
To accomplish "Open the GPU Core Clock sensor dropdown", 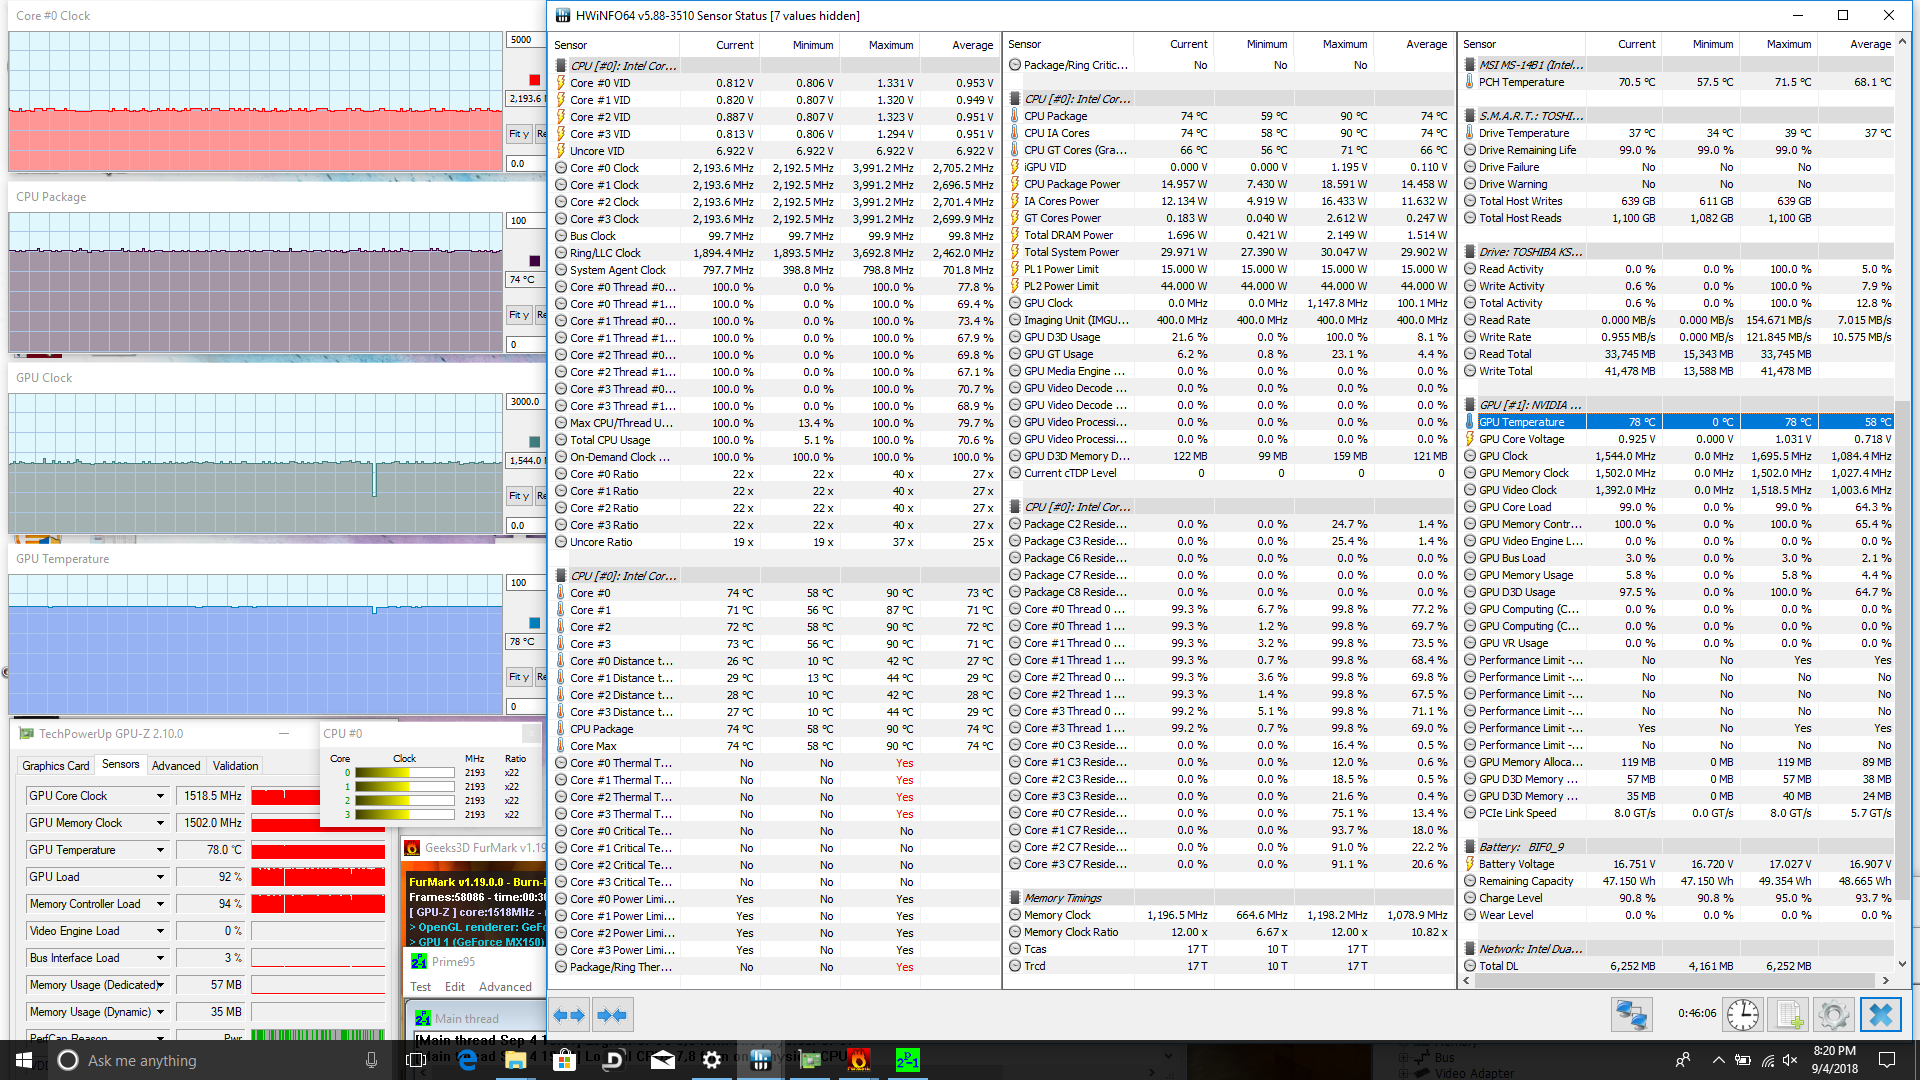I will coord(160,796).
